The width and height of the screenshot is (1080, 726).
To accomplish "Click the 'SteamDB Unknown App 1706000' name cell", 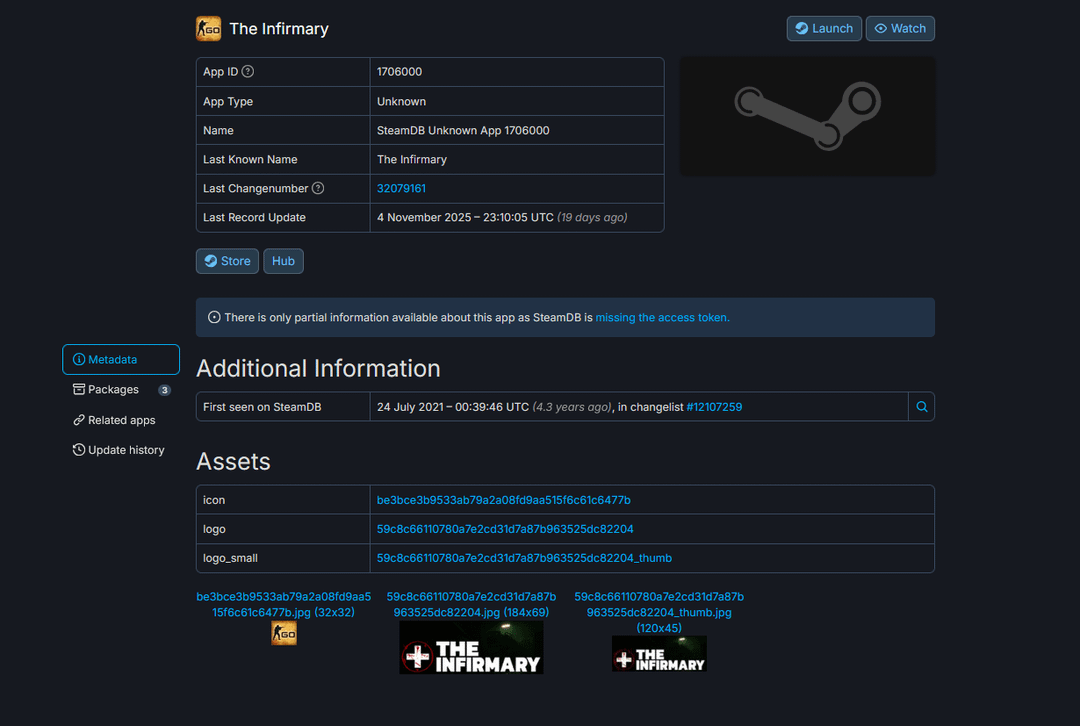I will tap(517, 130).
